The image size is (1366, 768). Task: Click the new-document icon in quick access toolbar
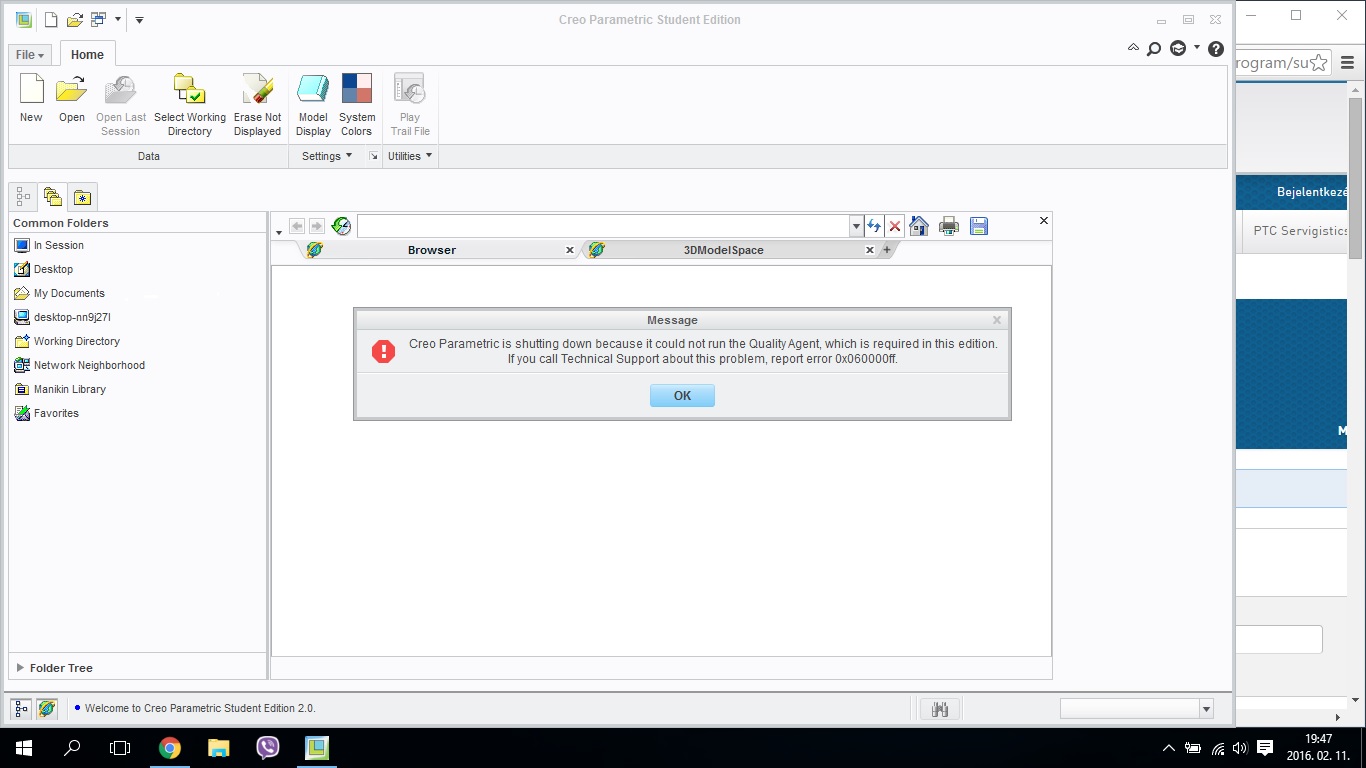(x=51, y=19)
